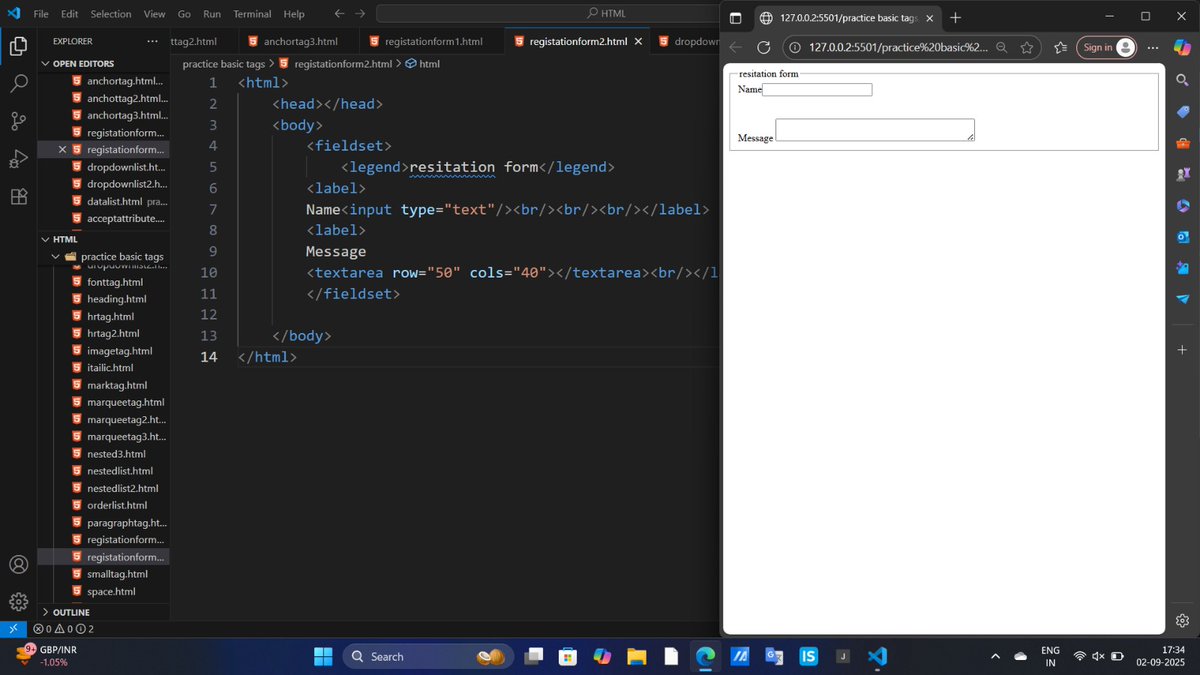The image size is (1200, 675).
Task: Open a new tab in Edge
Action: coord(955,18)
